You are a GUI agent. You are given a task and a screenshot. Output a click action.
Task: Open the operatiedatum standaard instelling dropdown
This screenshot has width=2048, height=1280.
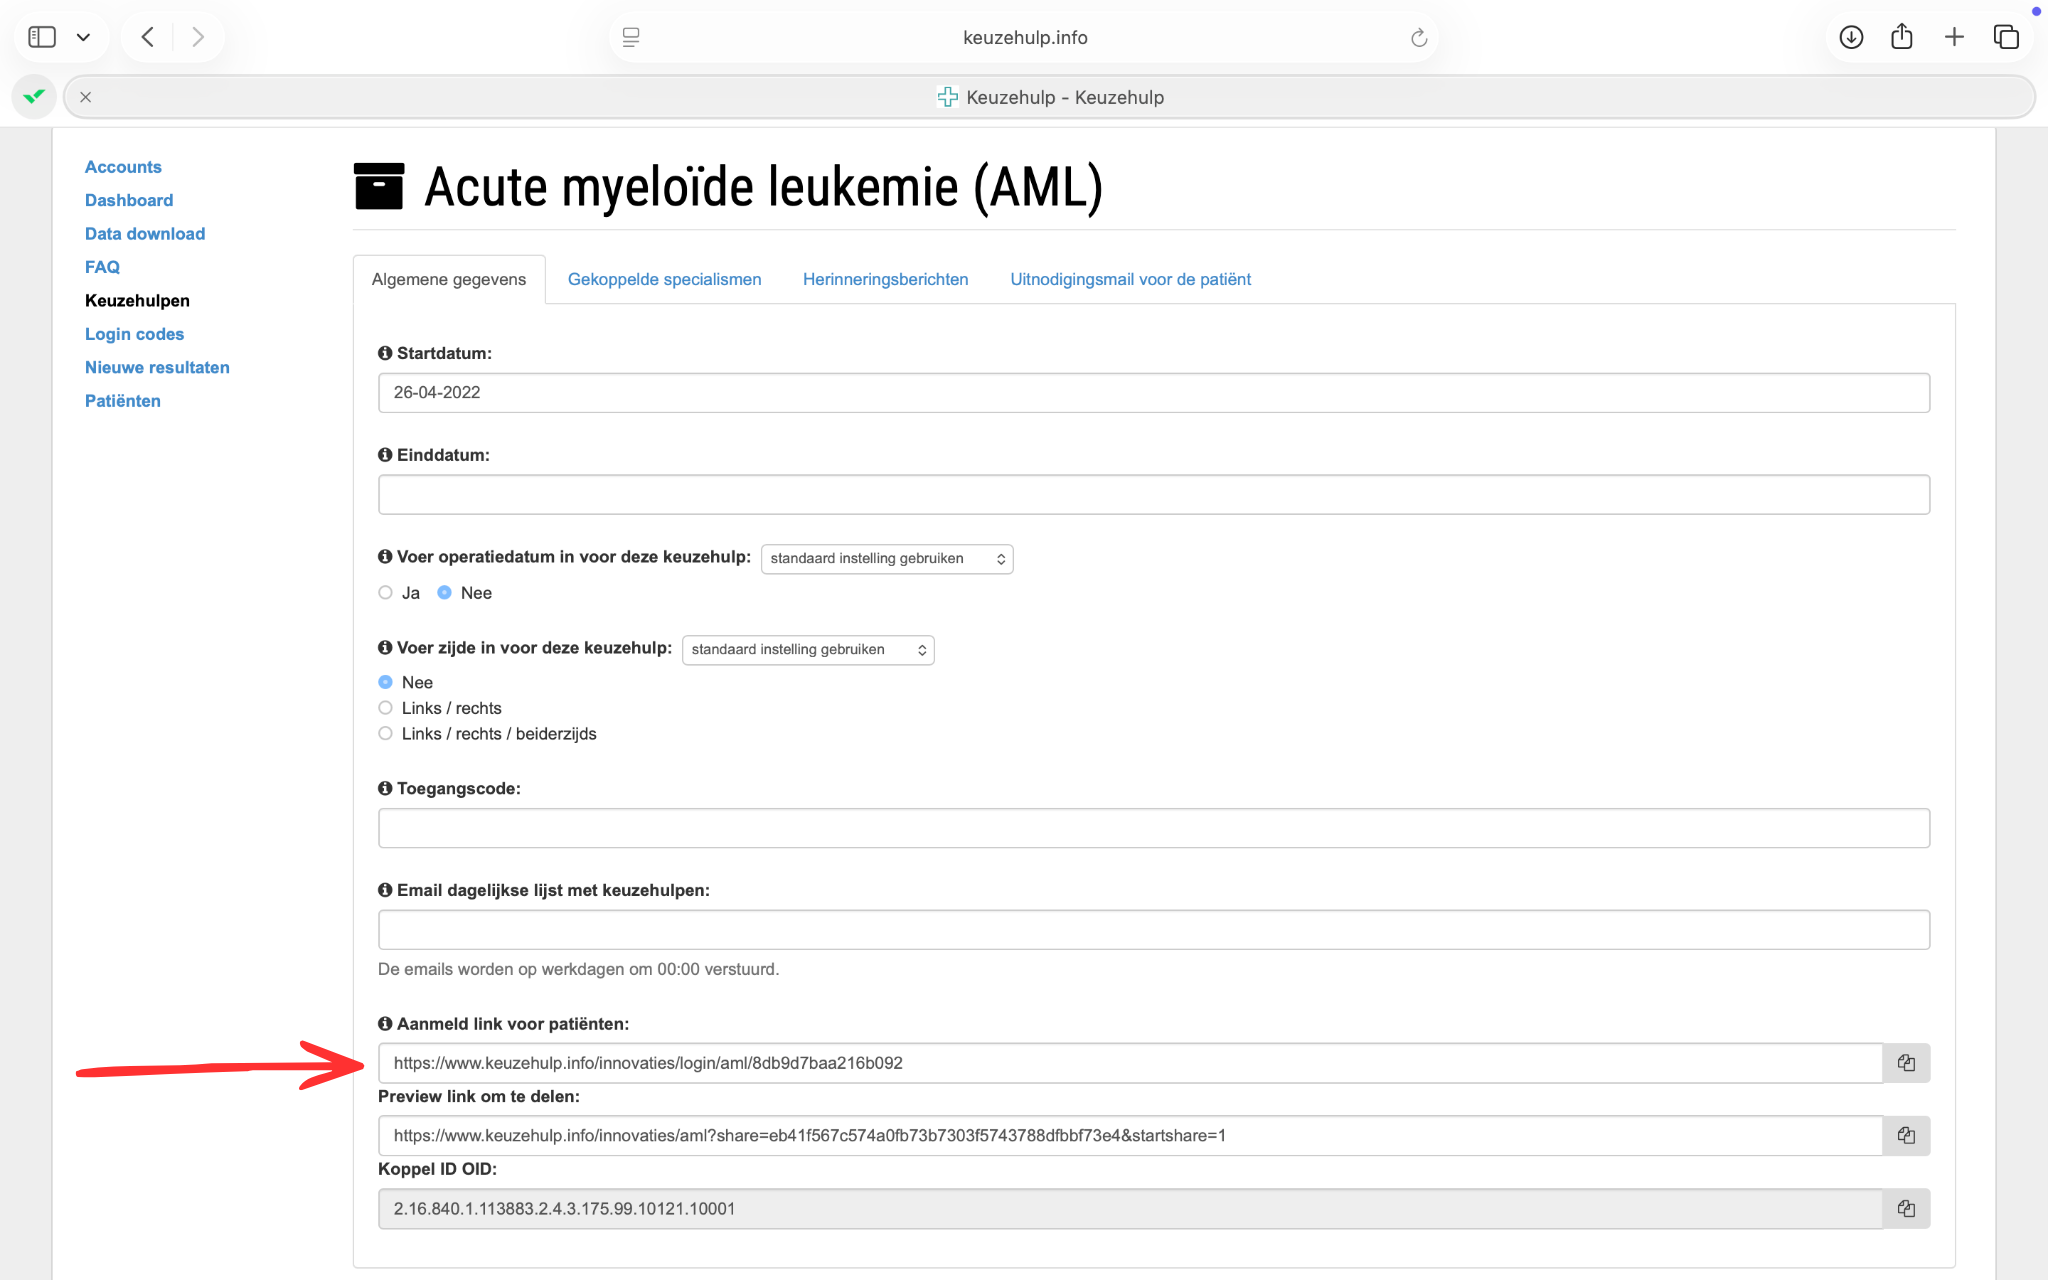click(x=886, y=559)
